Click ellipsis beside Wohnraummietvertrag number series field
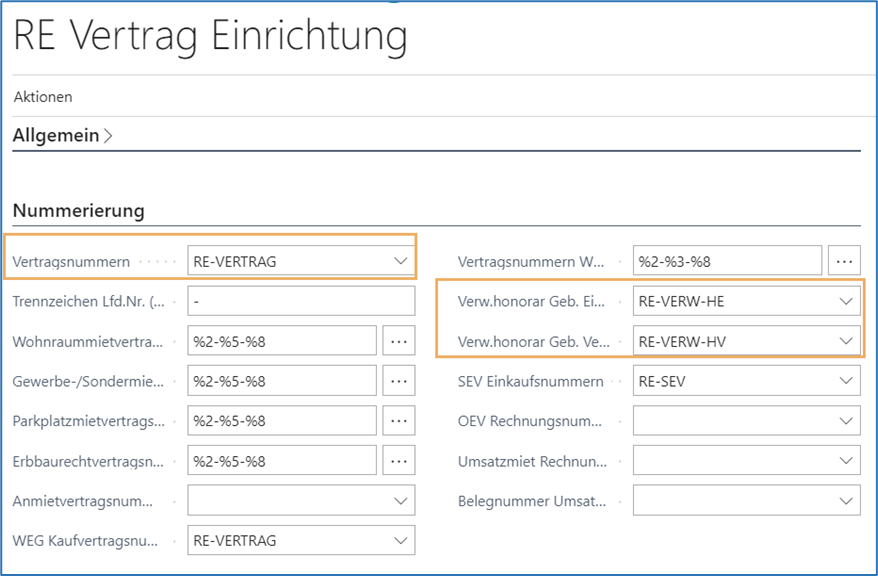The image size is (878, 576). [399, 340]
